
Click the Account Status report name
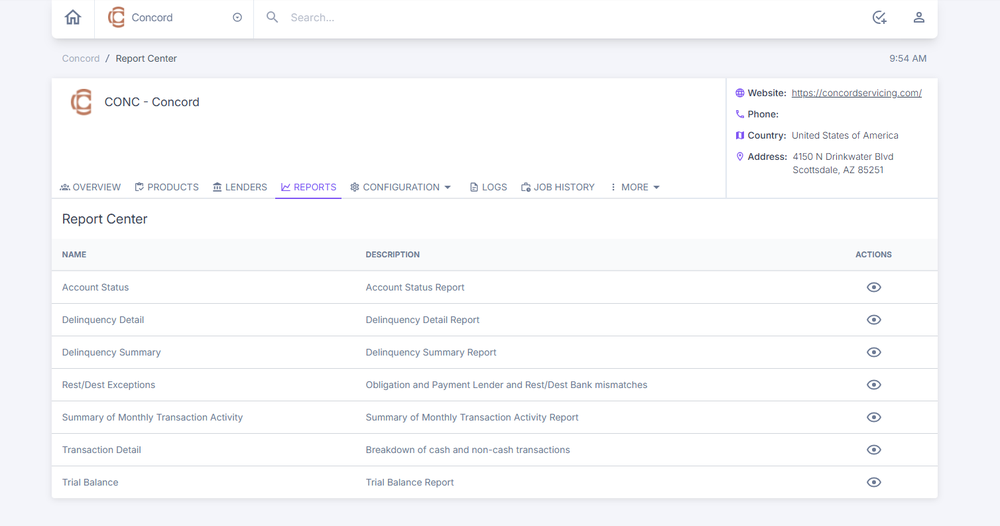click(x=95, y=287)
